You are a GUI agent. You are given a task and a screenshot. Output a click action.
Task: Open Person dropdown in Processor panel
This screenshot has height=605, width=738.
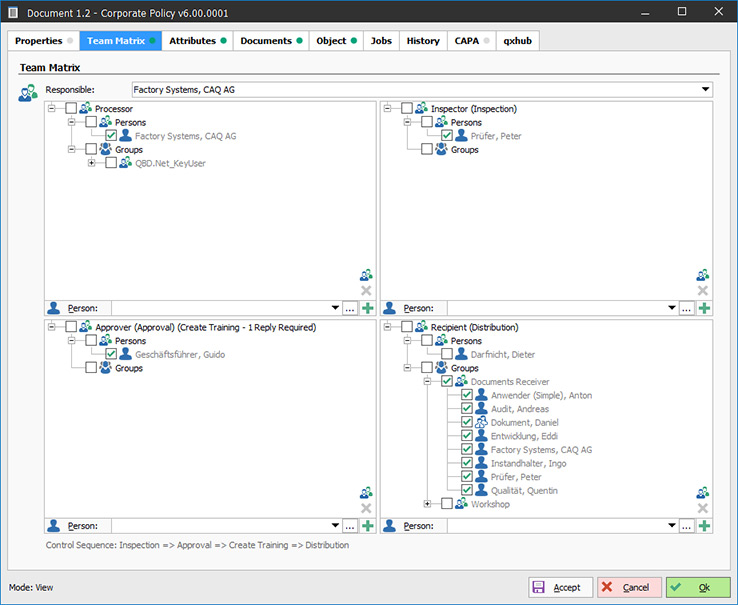335,308
